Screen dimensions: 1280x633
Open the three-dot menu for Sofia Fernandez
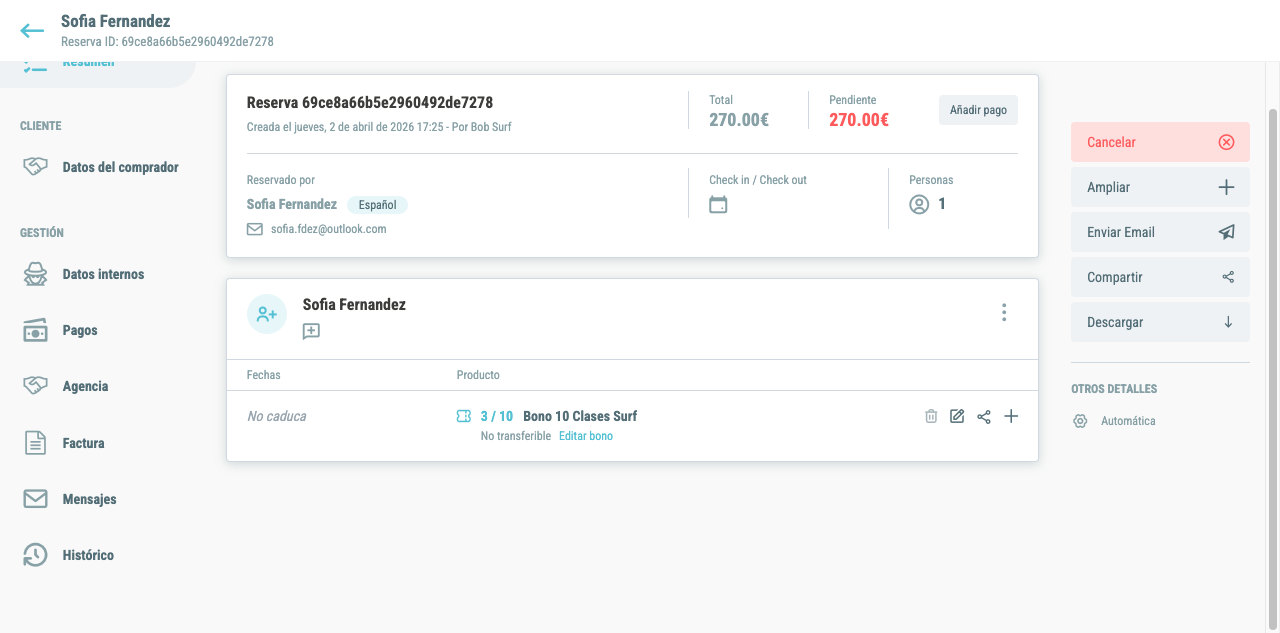(x=1004, y=313)
